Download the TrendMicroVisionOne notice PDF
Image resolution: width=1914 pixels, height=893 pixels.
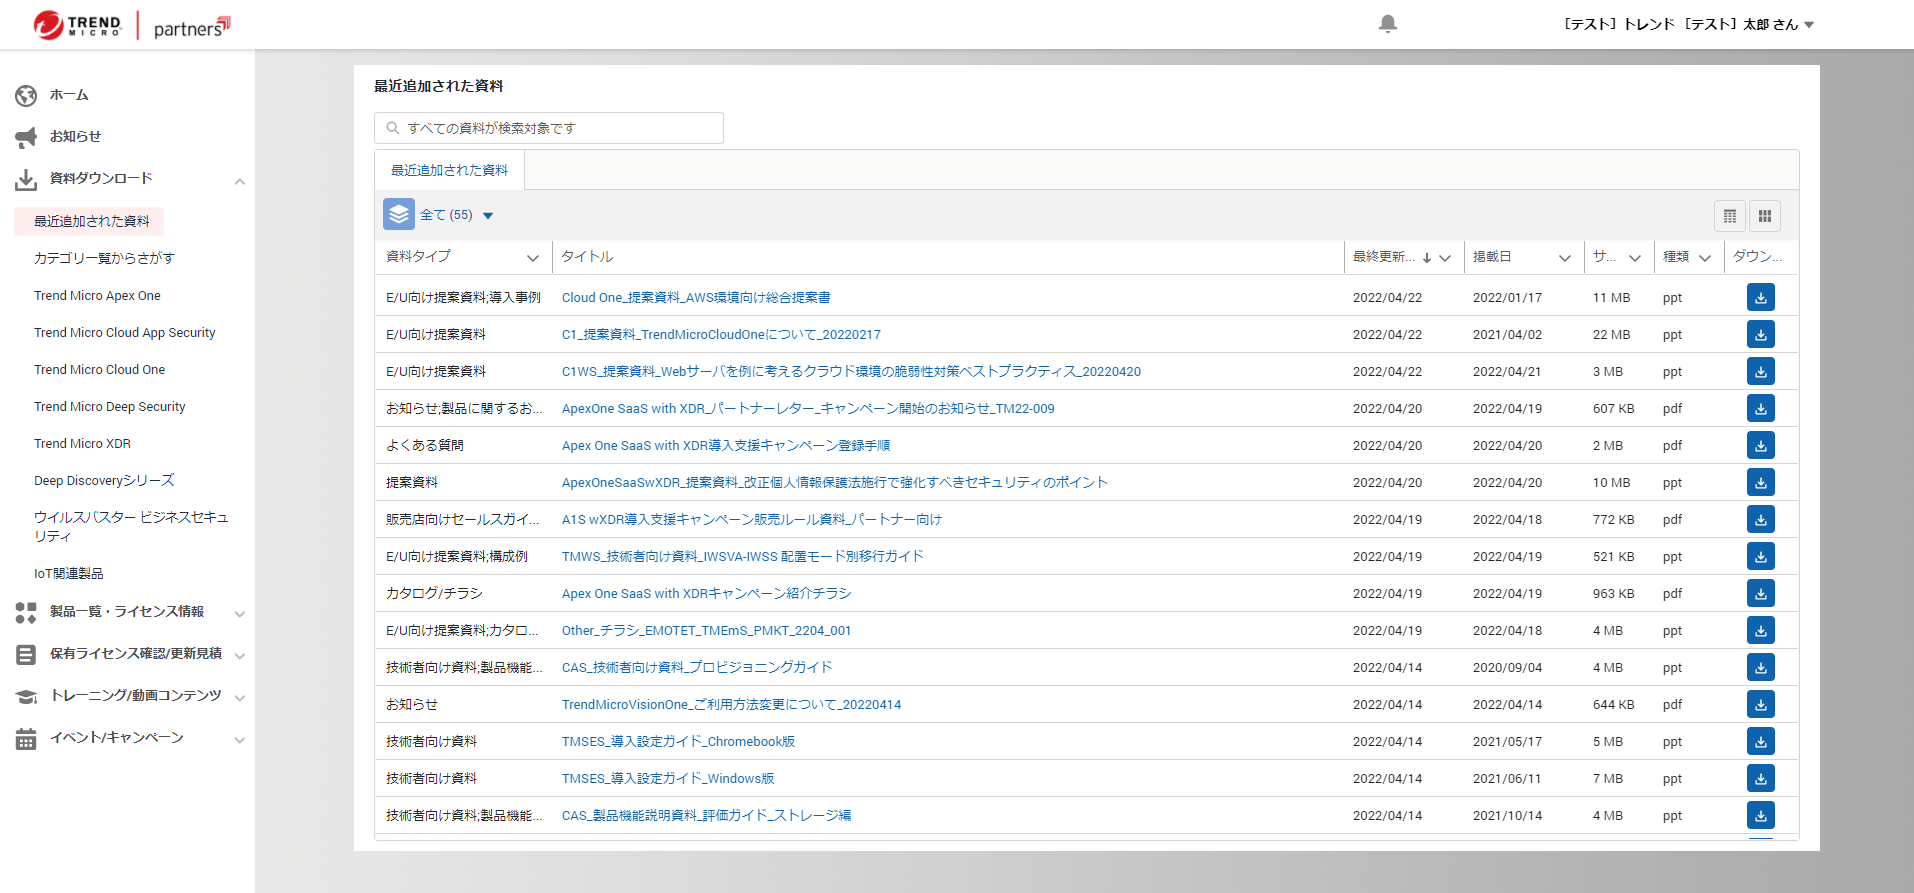pyautogui.click(x=1760, y=705)
